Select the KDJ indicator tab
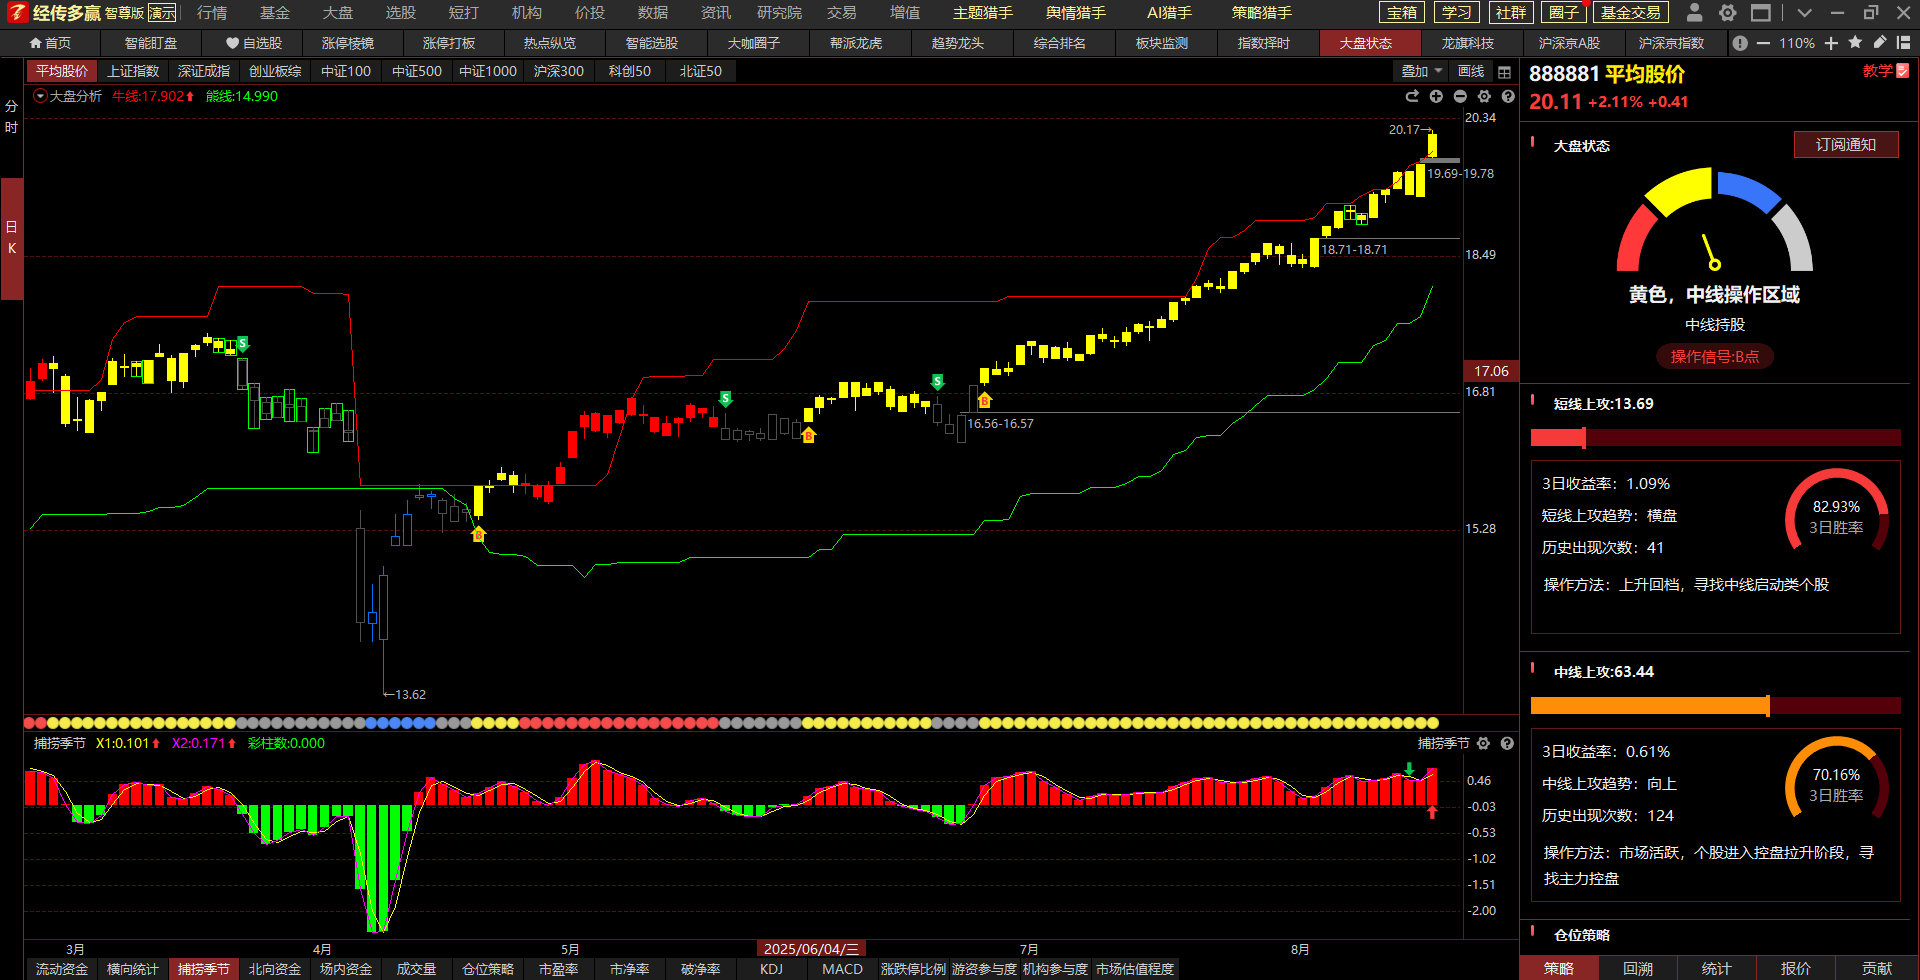1920x980 pixels. point(771,969)
